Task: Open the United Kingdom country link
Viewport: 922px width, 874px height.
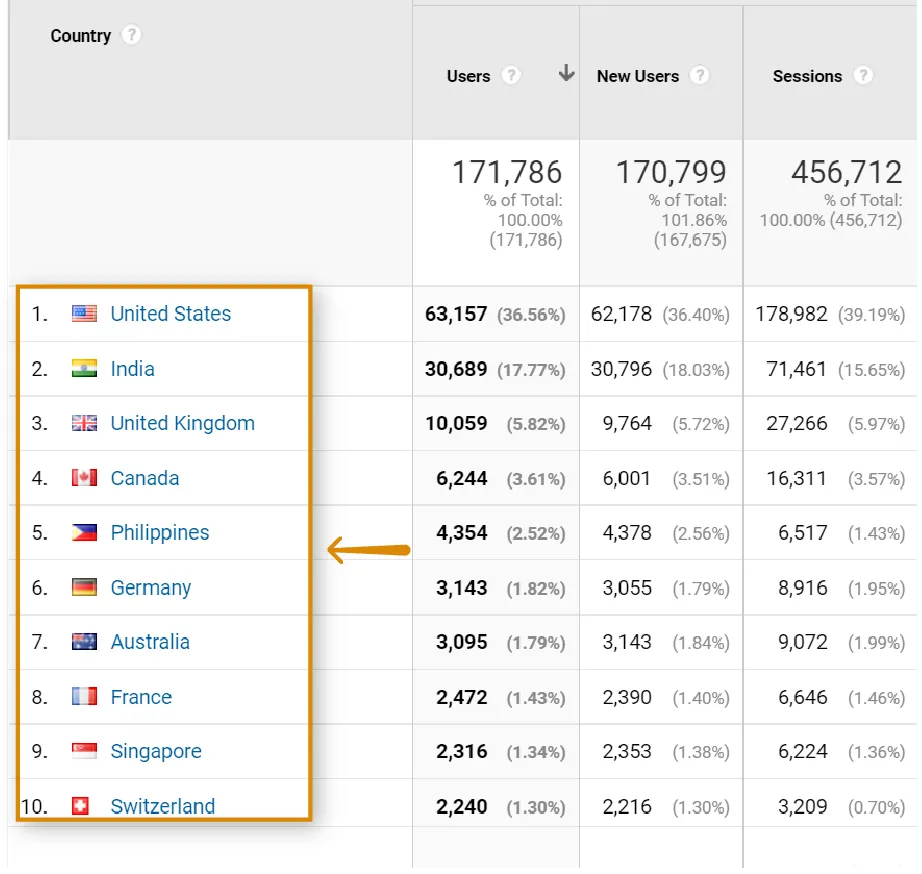Action: [182, 423]
